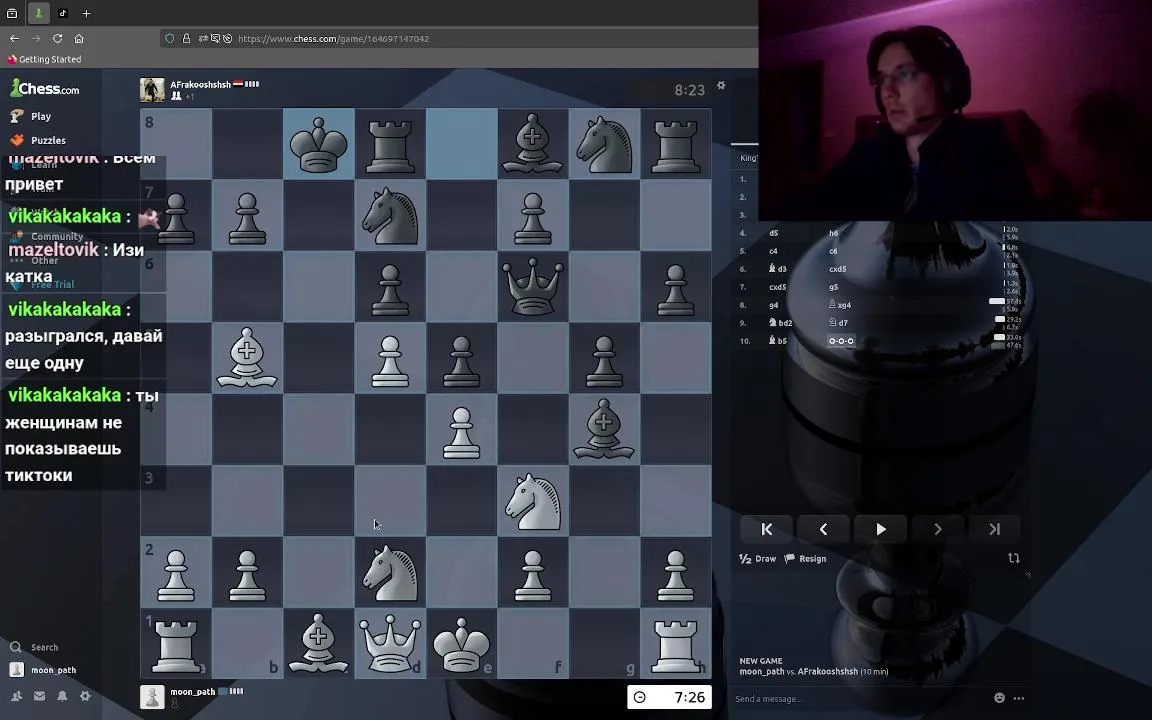This screenshot has width=1152, height=720.
Task: Select move h6 in the move list
Action: (833, 233)
